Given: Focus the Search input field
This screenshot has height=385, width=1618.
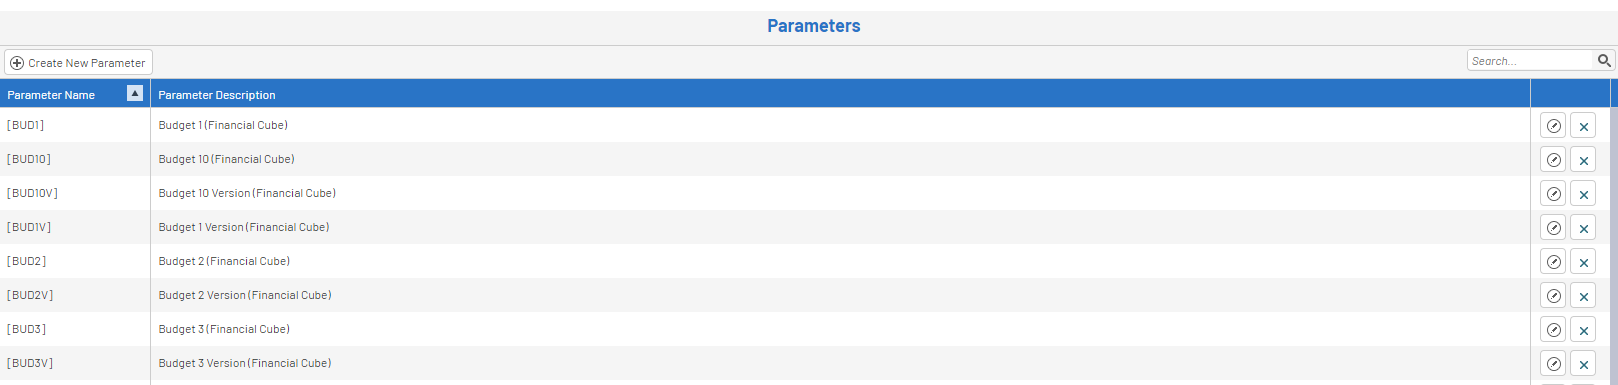Looking at the screenshot, I should [1530, 61].
